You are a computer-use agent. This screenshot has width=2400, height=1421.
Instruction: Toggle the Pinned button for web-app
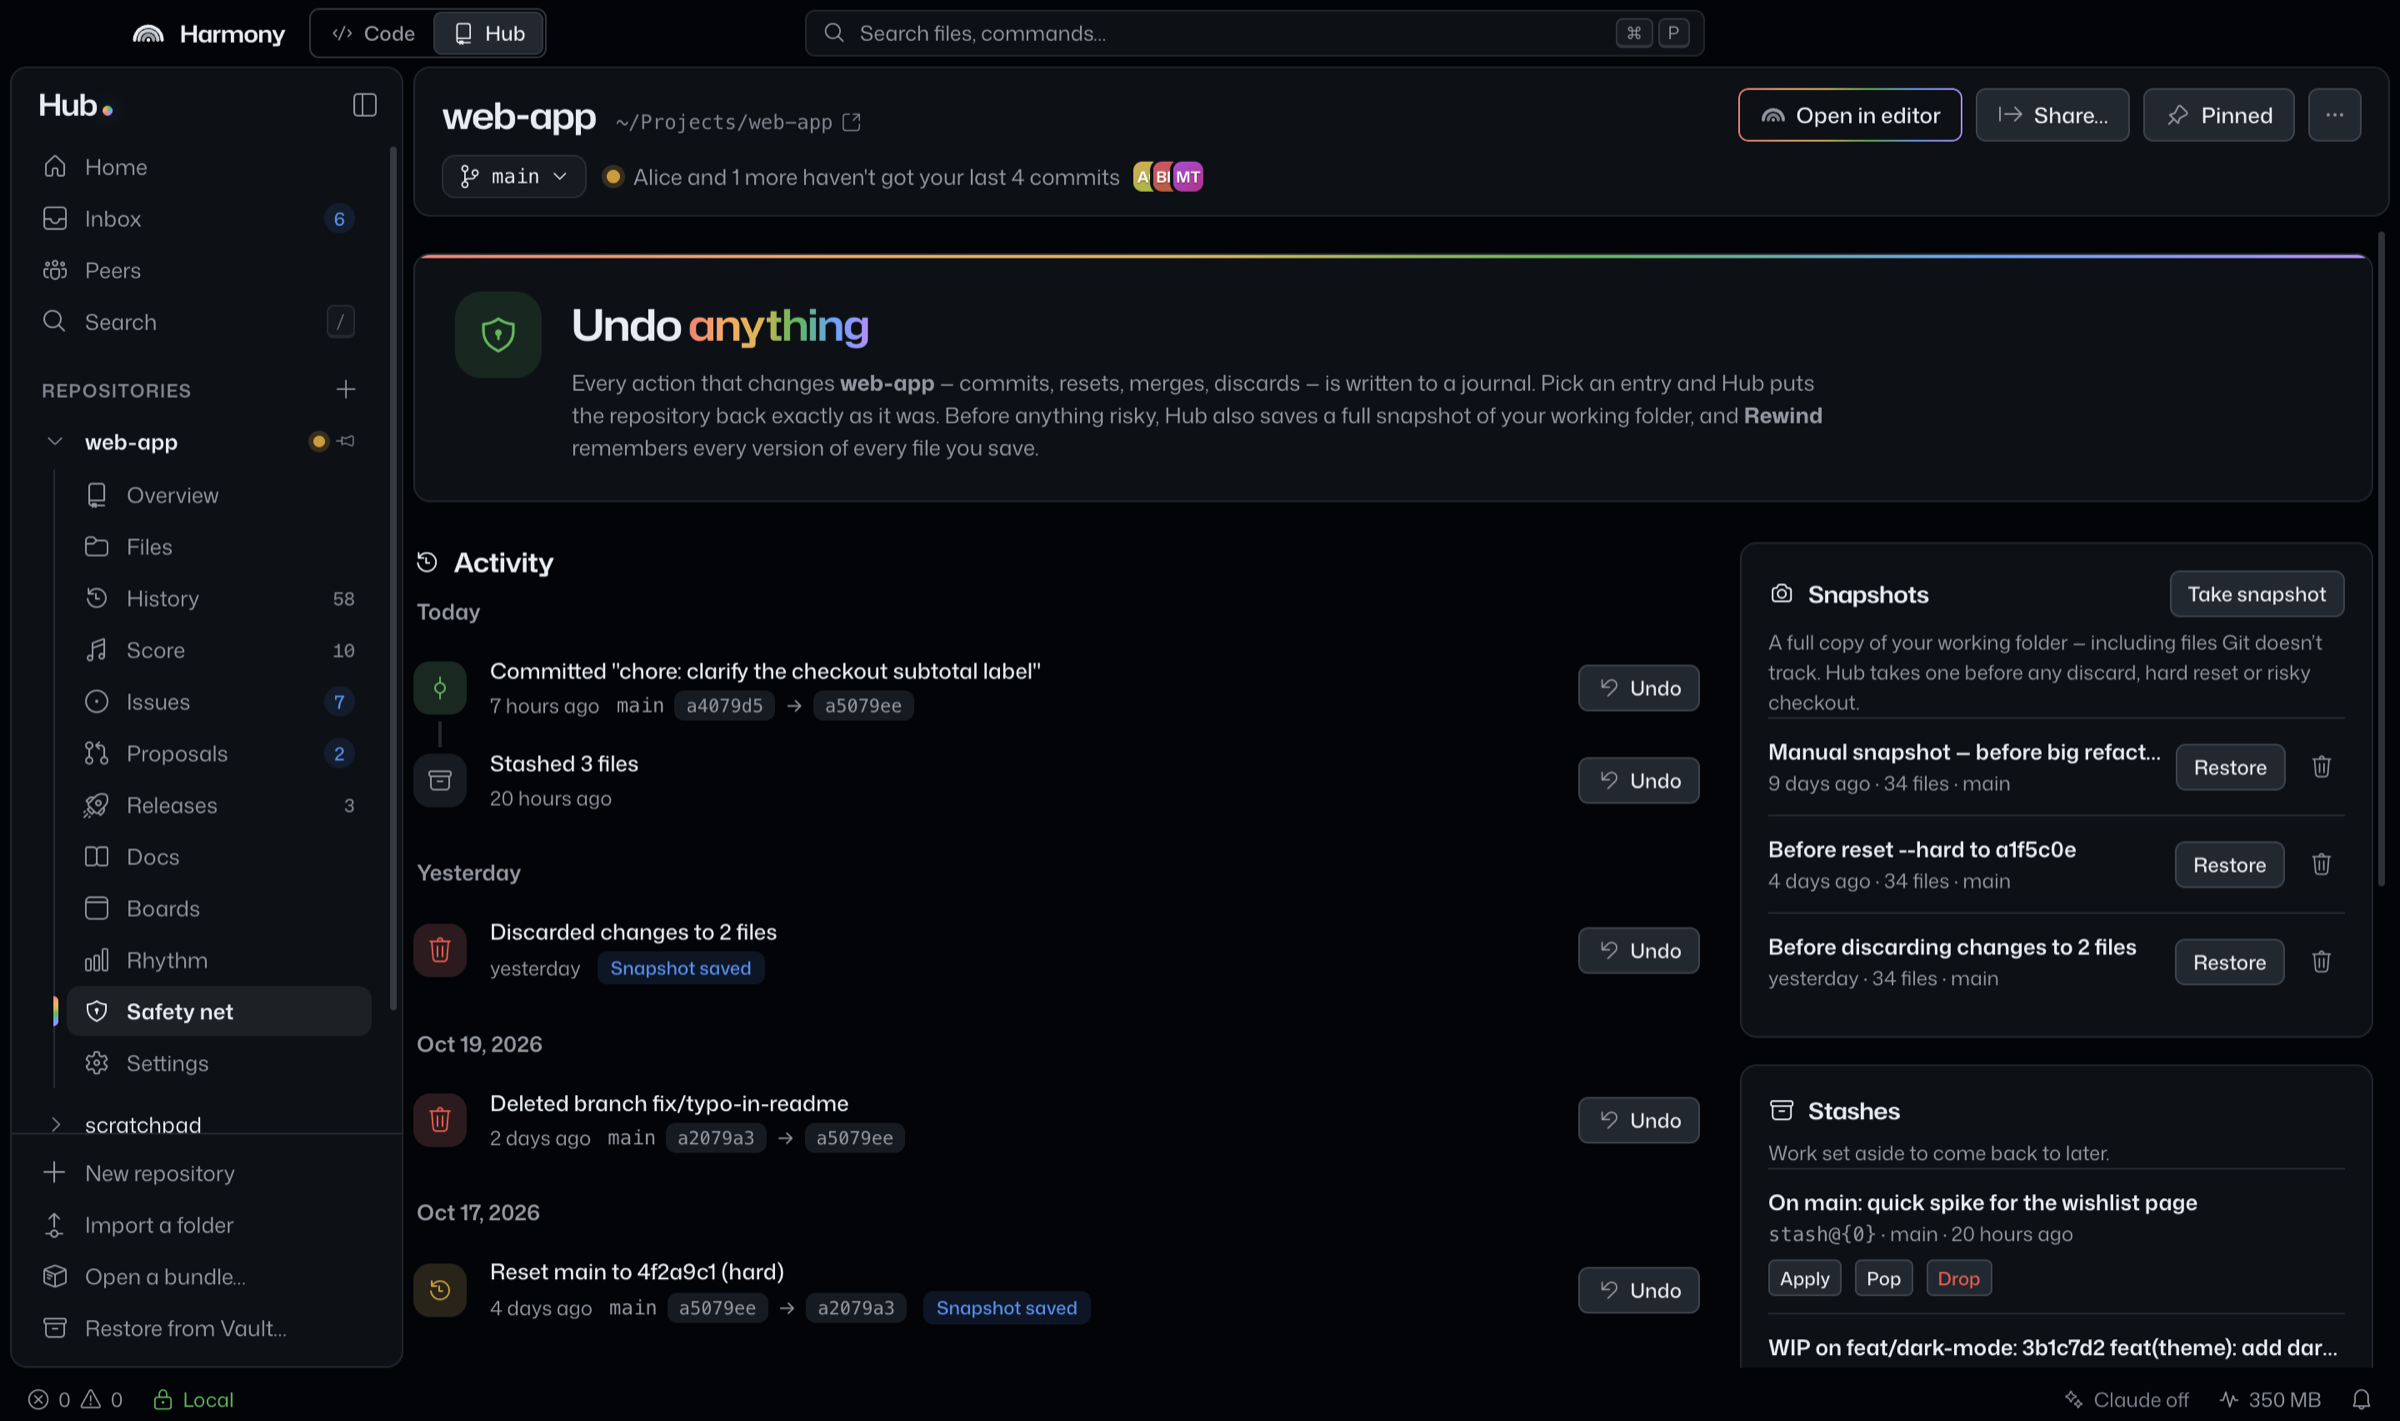(x=2218, y=115)
